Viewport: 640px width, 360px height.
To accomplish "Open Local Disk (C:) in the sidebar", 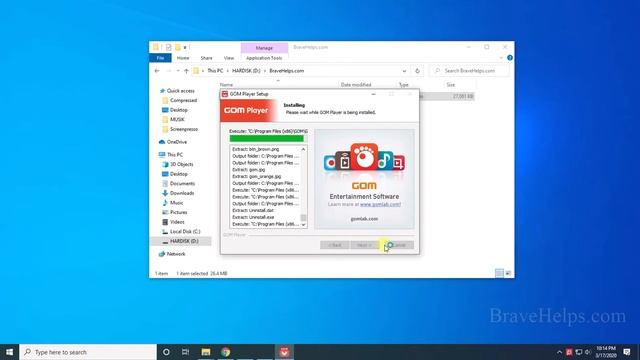I will [184, 231].
